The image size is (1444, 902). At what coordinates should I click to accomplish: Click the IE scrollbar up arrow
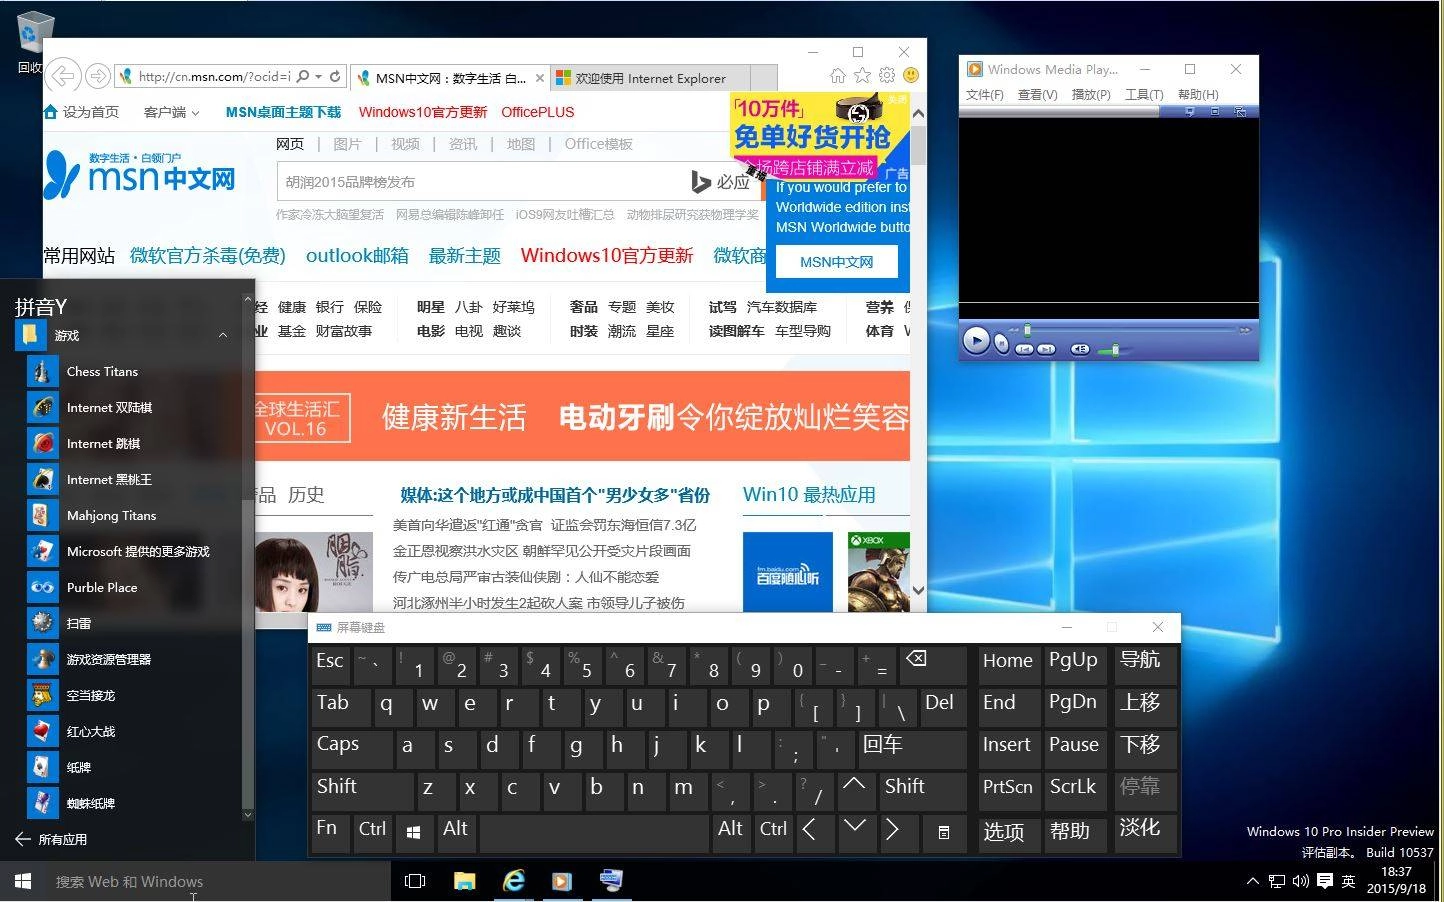918,113
